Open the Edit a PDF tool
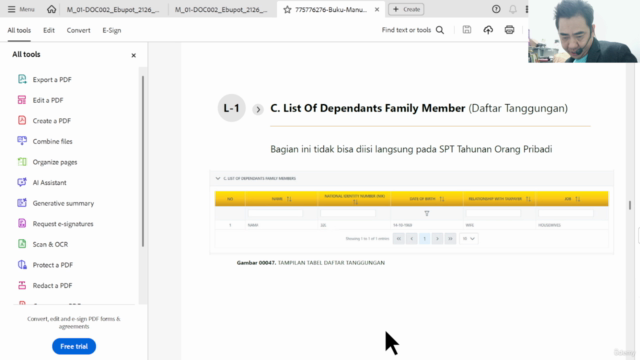The height and width of the screenshot is (360, 640). pyautogui.click(x=48, y=100)
